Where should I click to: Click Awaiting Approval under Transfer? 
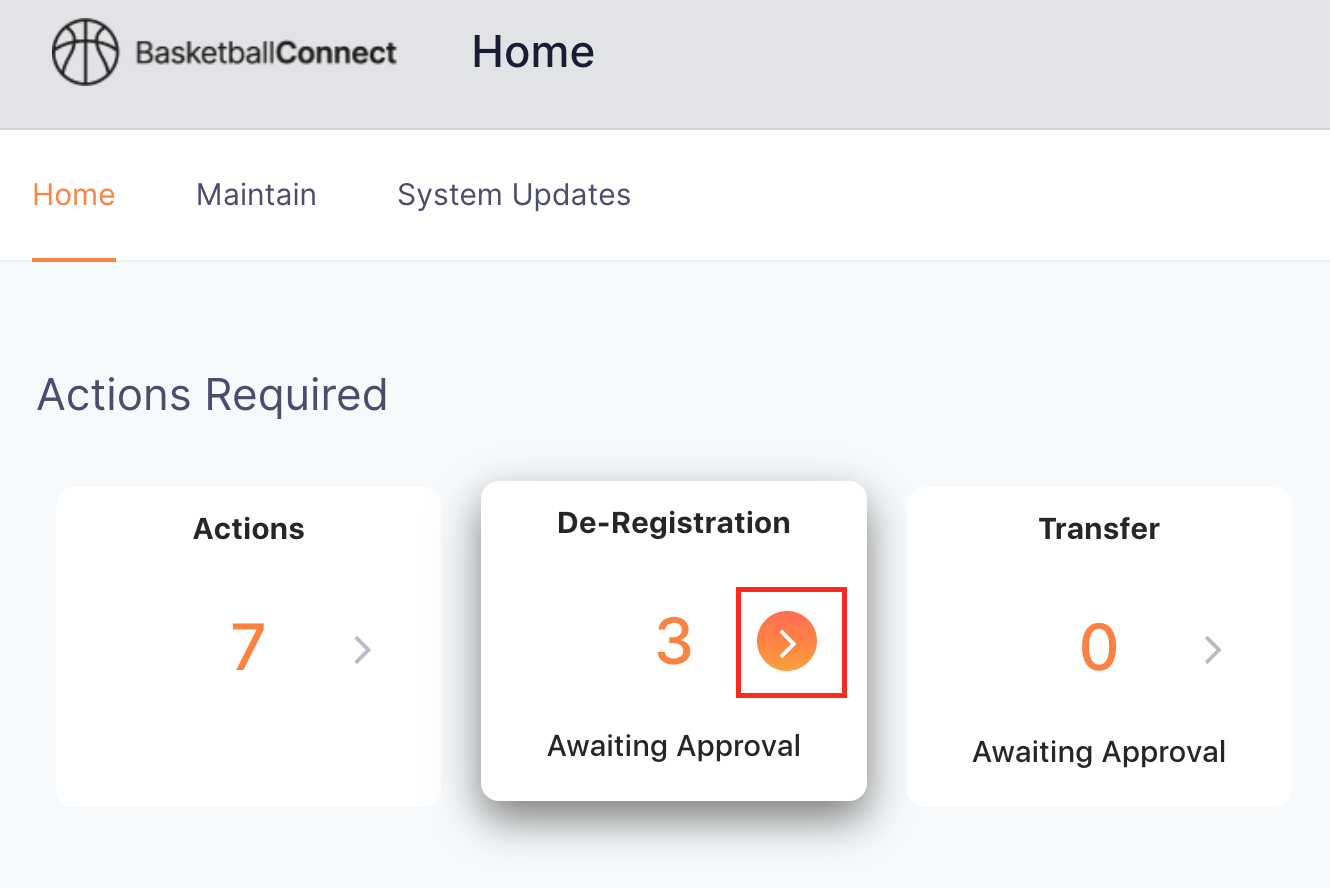click(x=1099, y=752)
